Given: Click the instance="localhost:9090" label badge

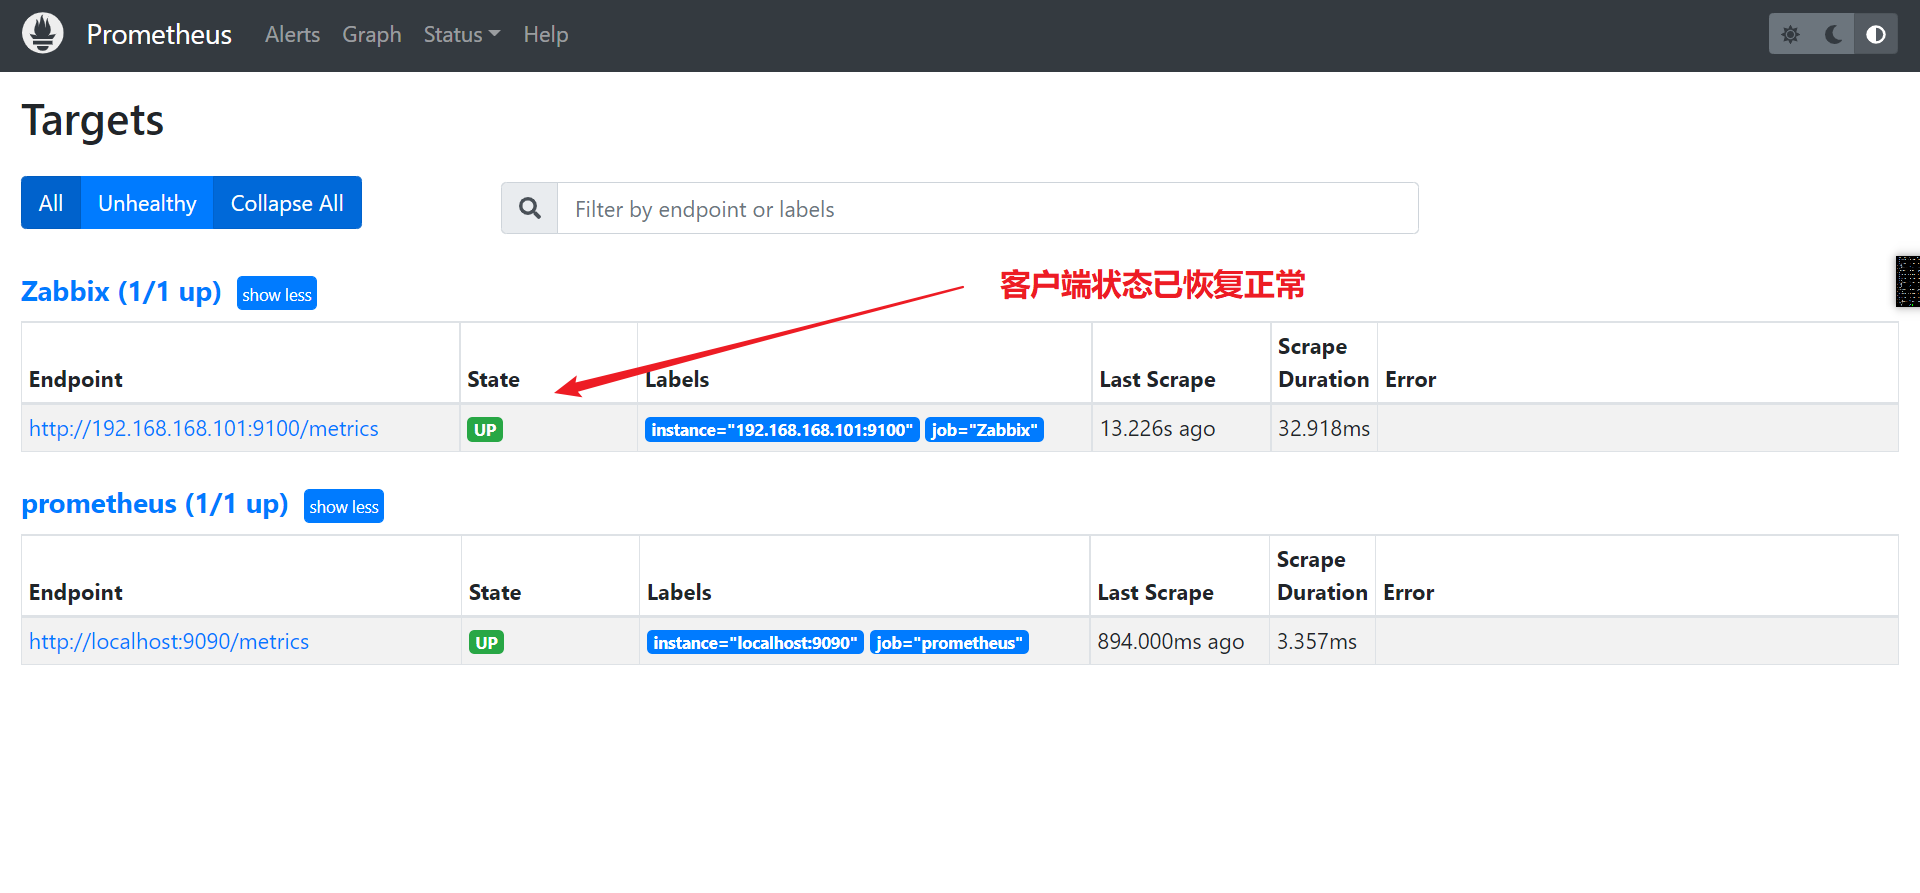Looking at the screenshot, I should pyautogui.click(x=755, y=643).
